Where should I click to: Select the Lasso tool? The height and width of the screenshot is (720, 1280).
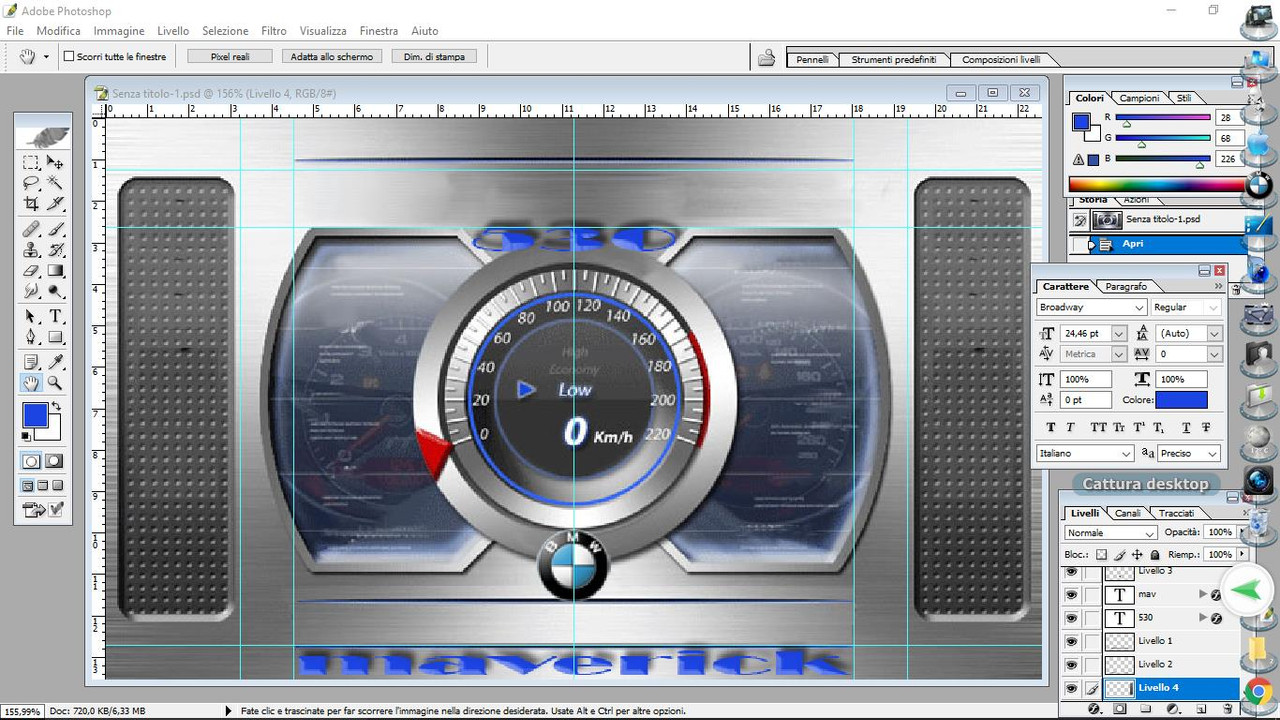[31, 183]
